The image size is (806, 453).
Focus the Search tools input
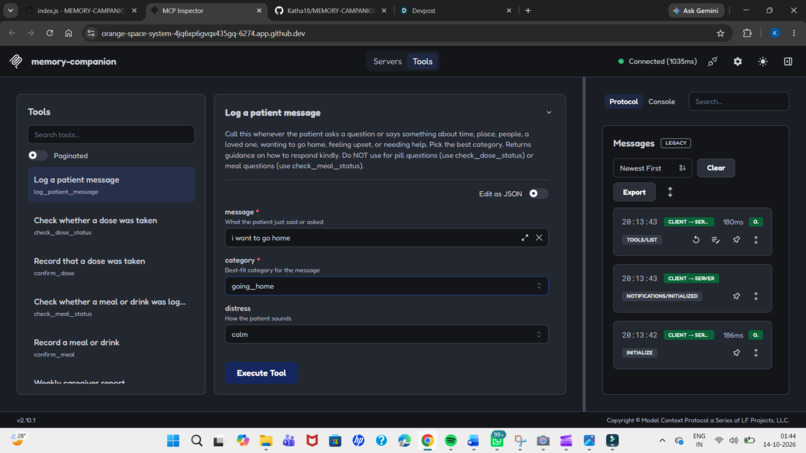[x=111, y=135]
